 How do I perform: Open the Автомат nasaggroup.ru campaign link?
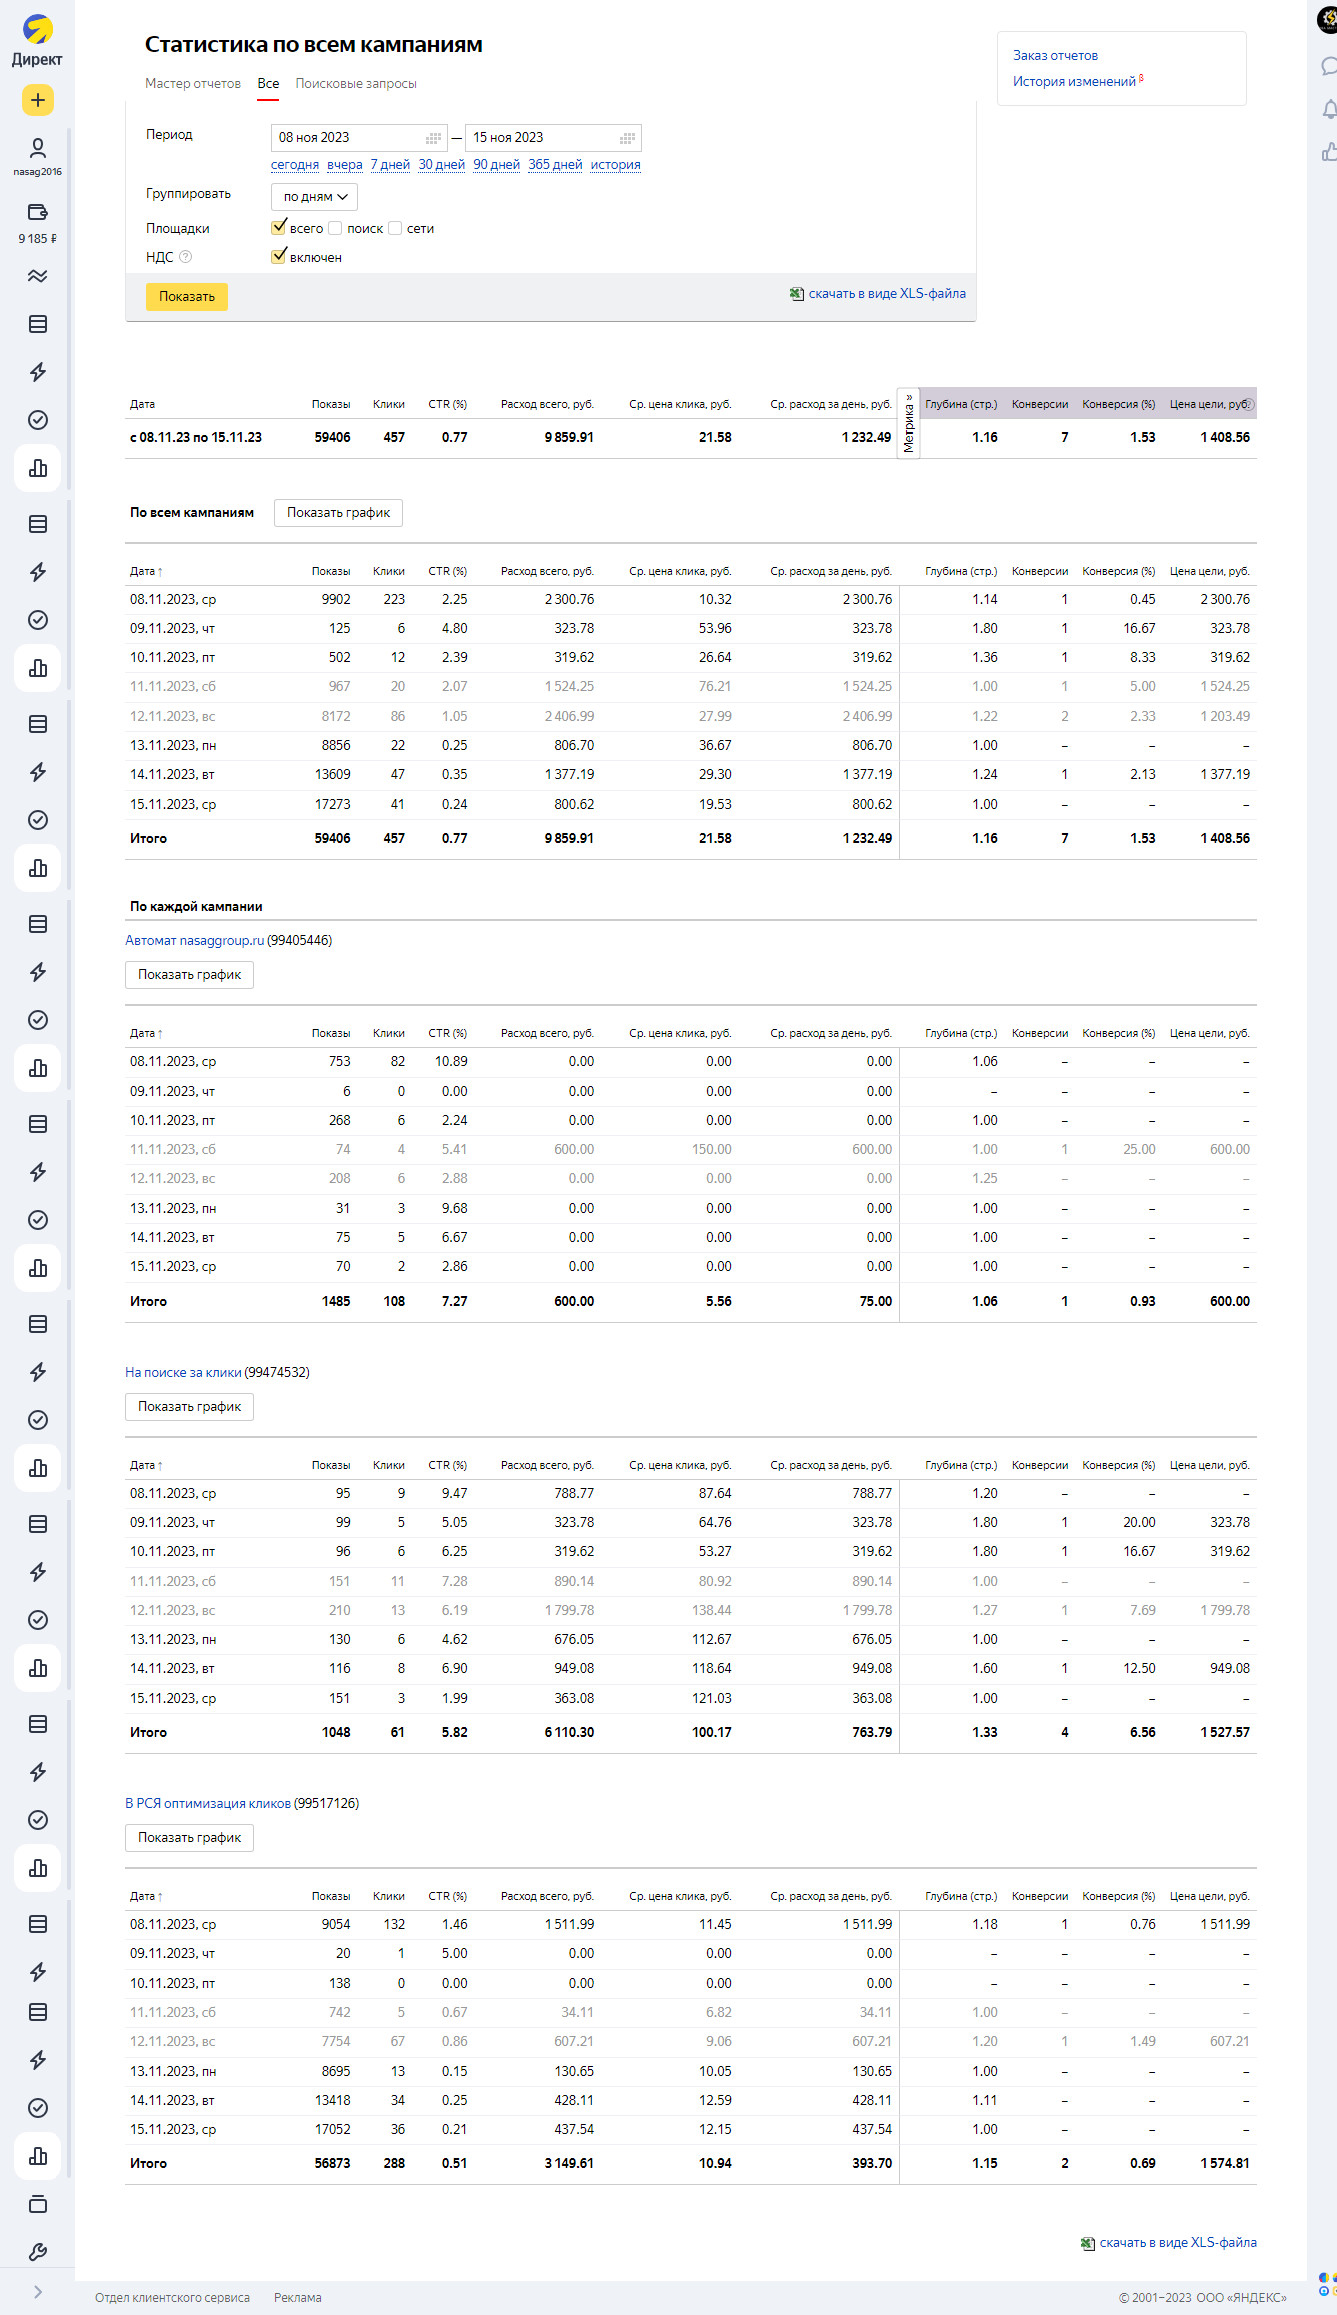coord(194,941)
